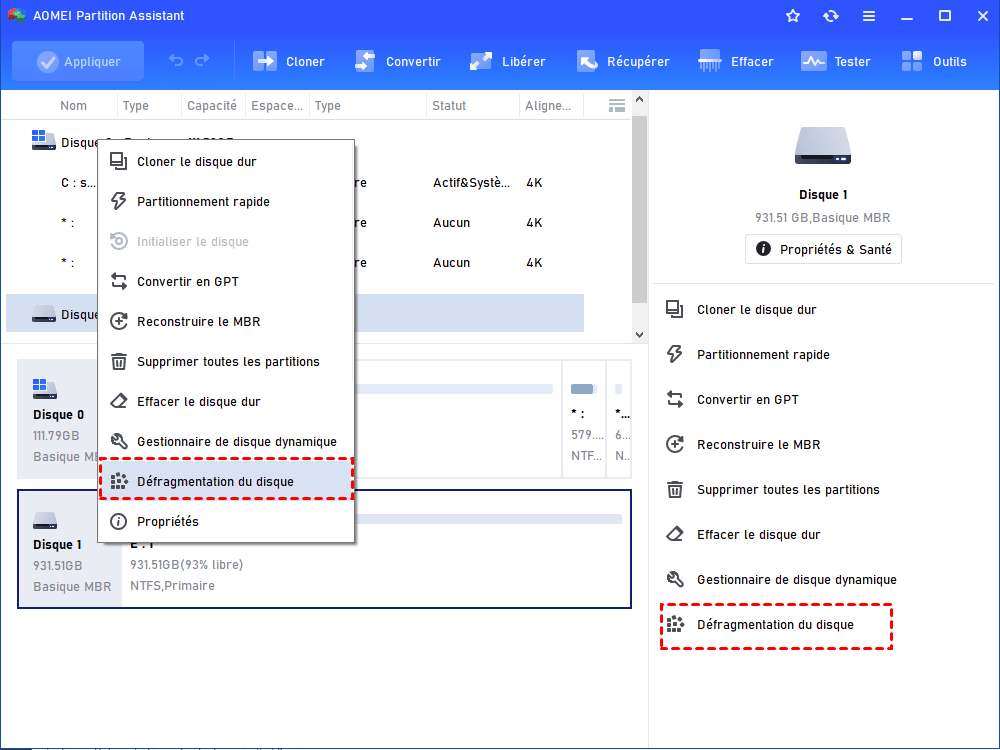The width and height of the screenshot is (1000, 750).
Task: Click Propriétés & Santé button
Action: (823, 249)
